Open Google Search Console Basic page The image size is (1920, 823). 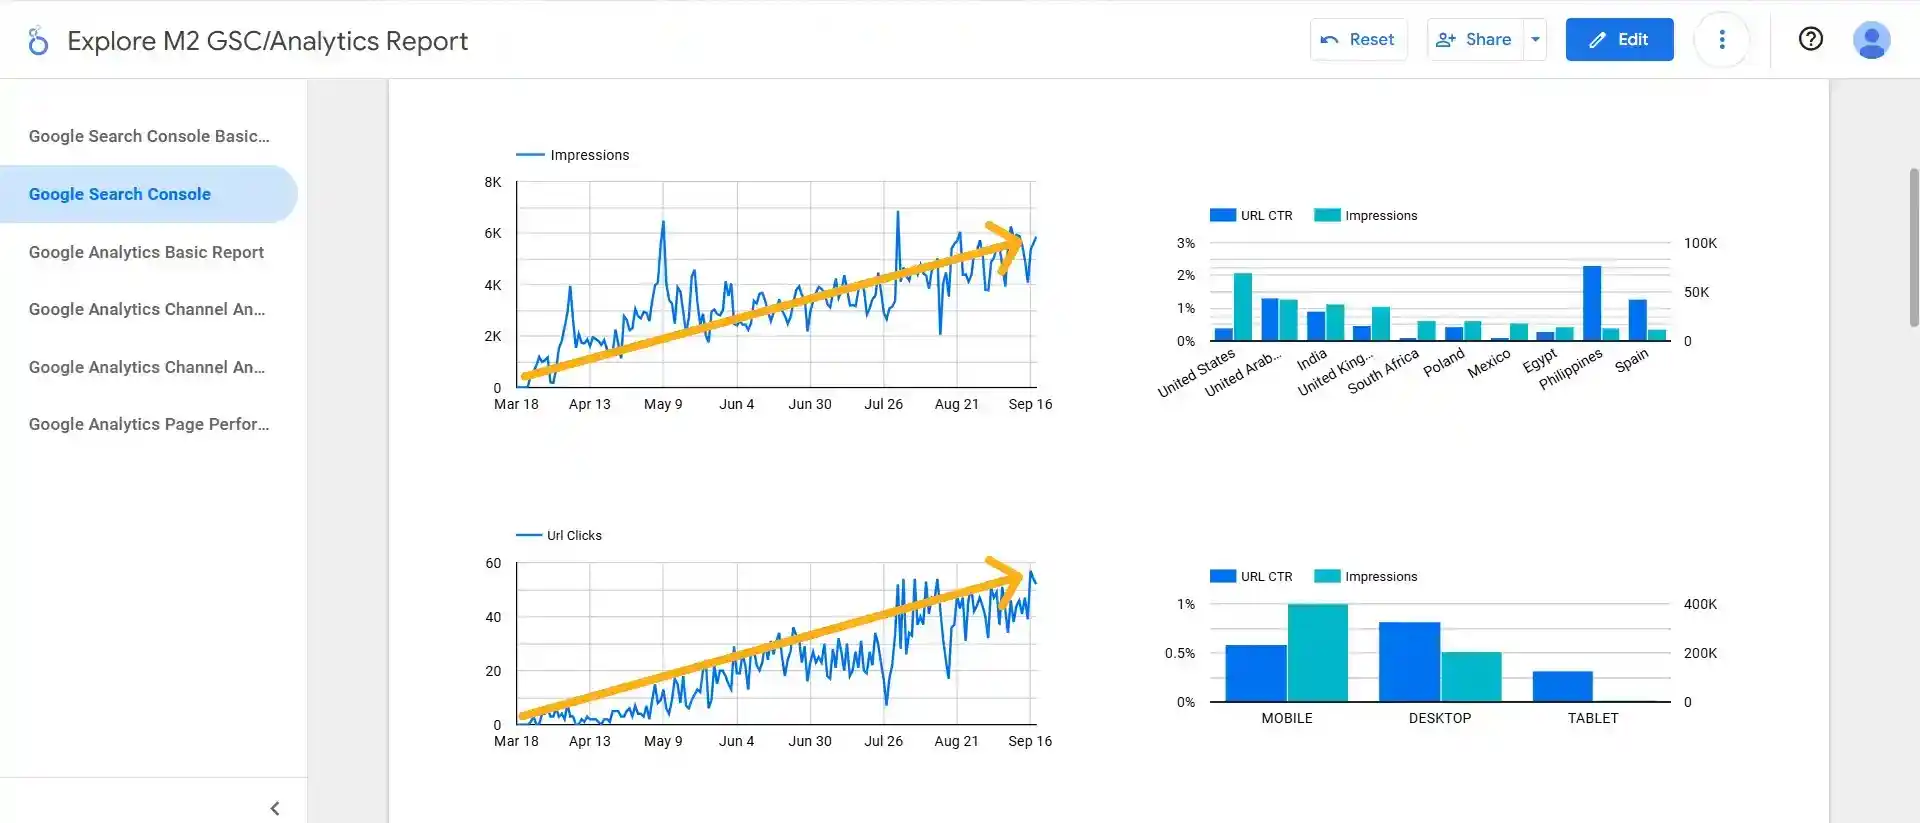149,136
